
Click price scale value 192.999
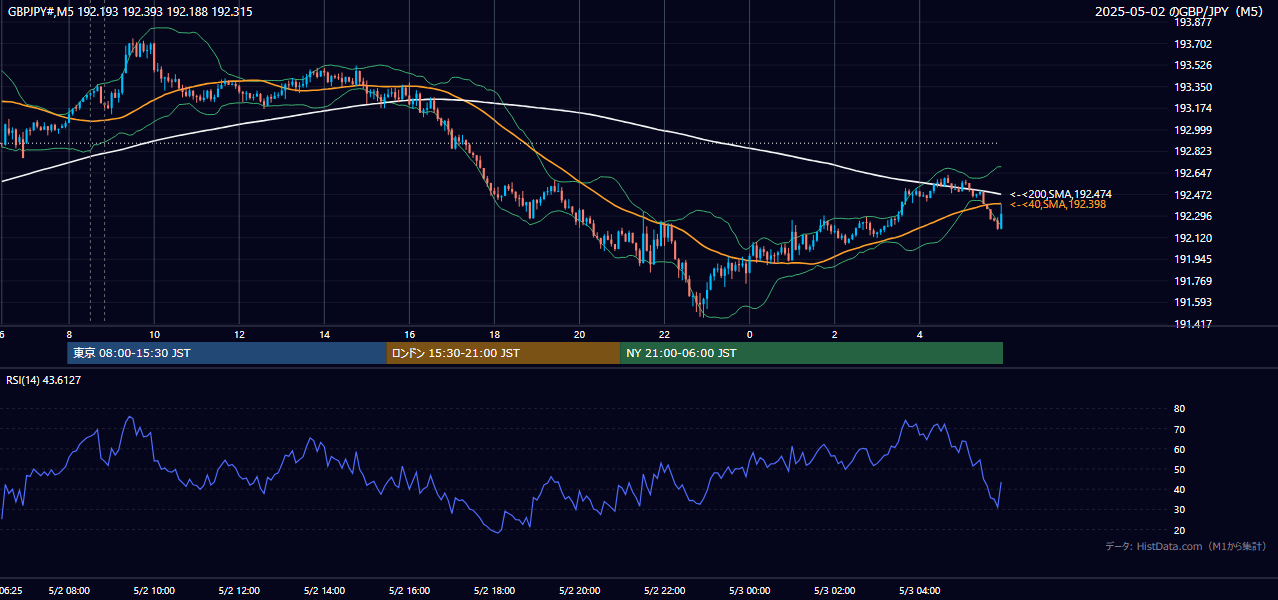(1192, 130)
